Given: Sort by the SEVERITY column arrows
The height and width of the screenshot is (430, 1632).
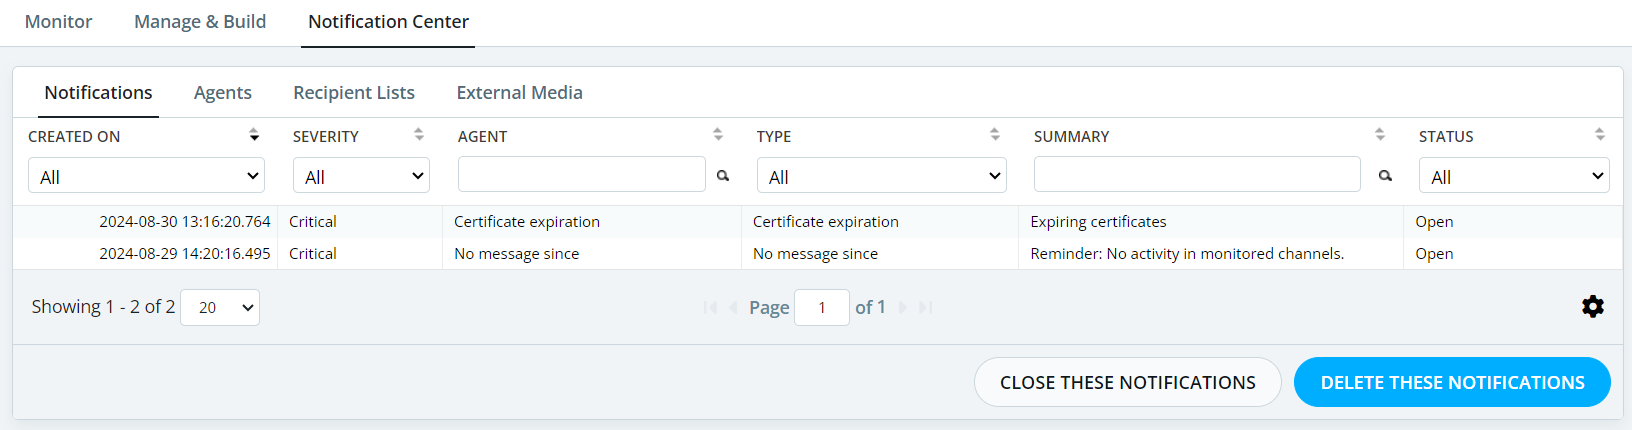Looking at the screenshot, I should 419,135.
